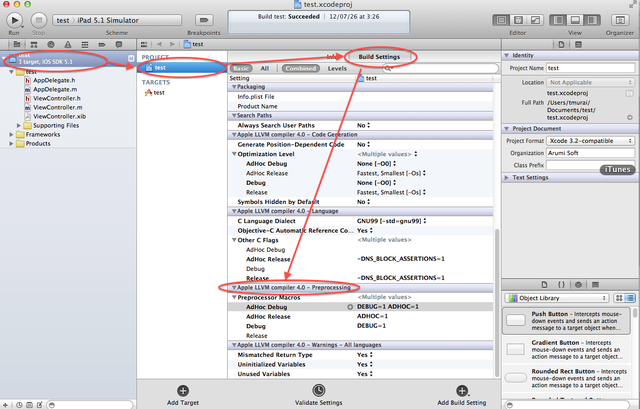Toggle the Utilities pane view button
This screenshot has height=409, width=640.
[592, 20]
